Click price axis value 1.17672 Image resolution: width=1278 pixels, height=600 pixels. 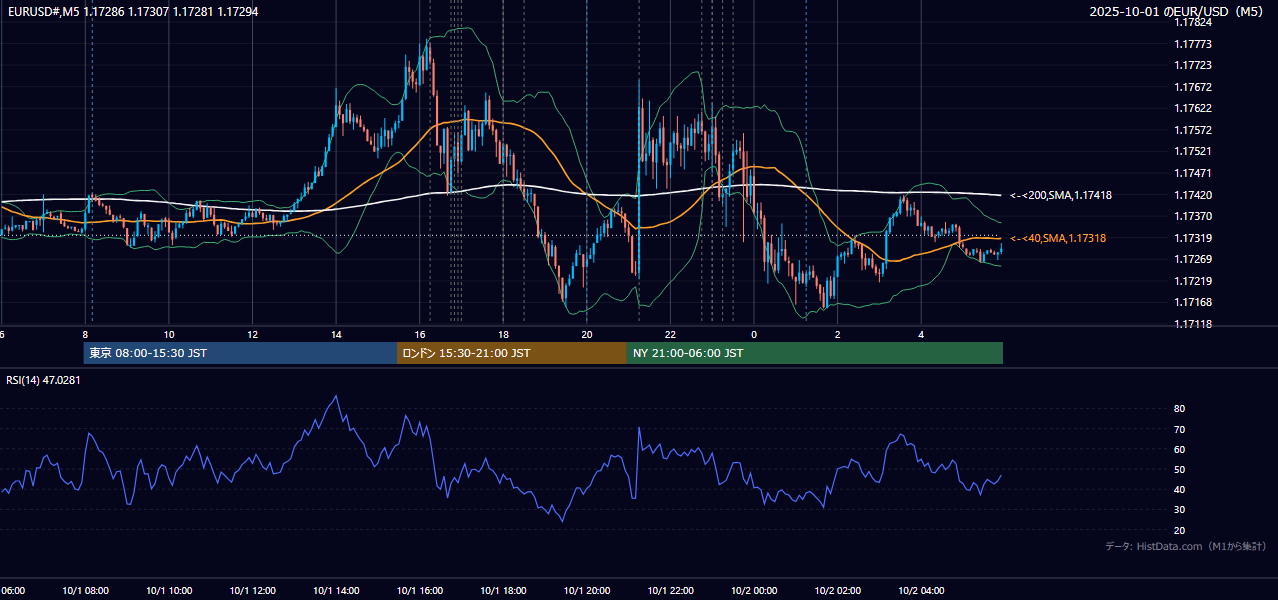point(1192,87)
